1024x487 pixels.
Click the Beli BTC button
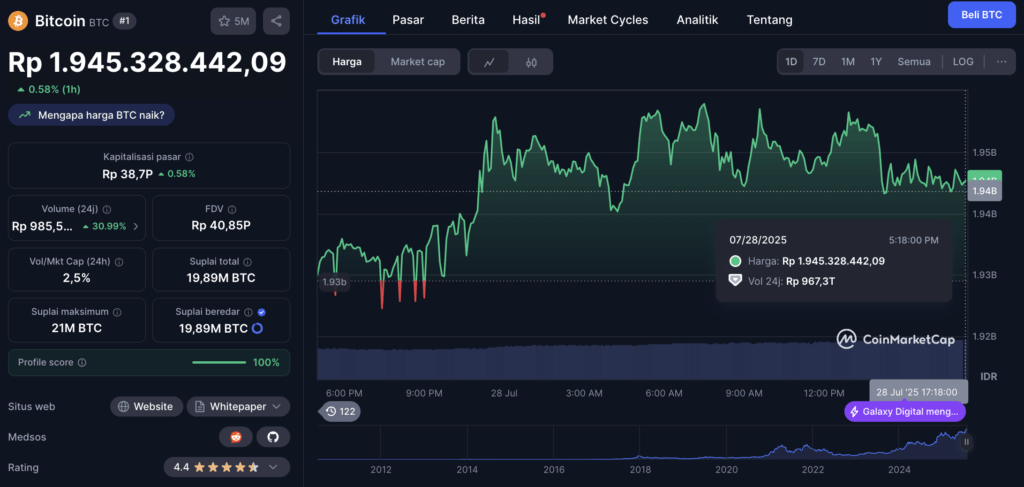[x=982, y=14]
